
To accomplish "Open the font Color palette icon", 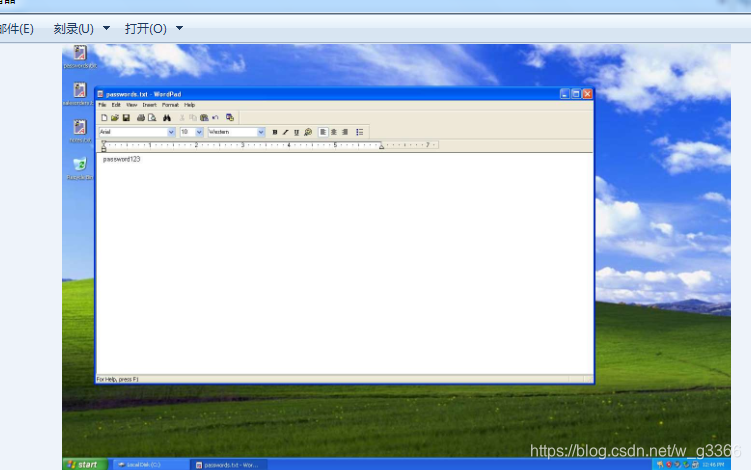I will pos(308,132).
